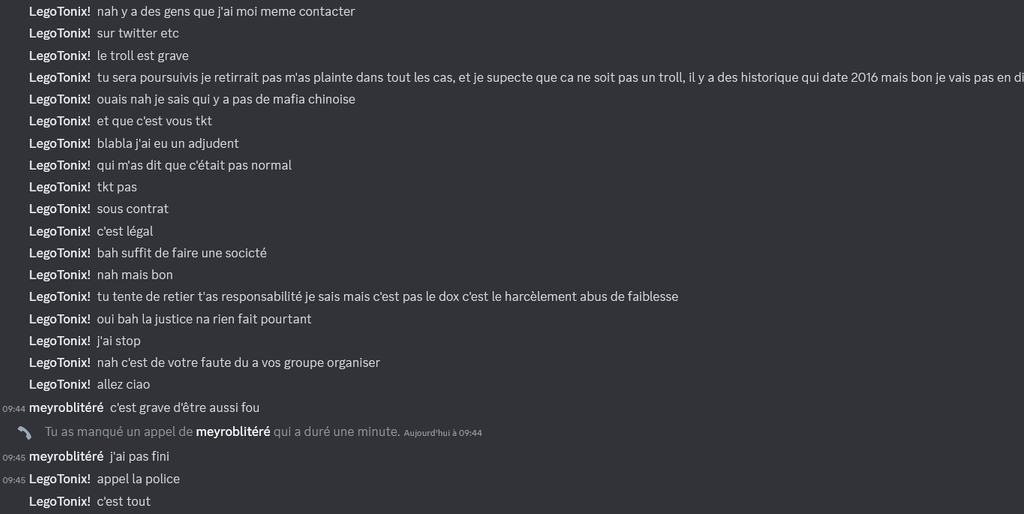
Task: Select LegoTonix! author name beside "c'est légal"
Action: [x=59, y=231]
